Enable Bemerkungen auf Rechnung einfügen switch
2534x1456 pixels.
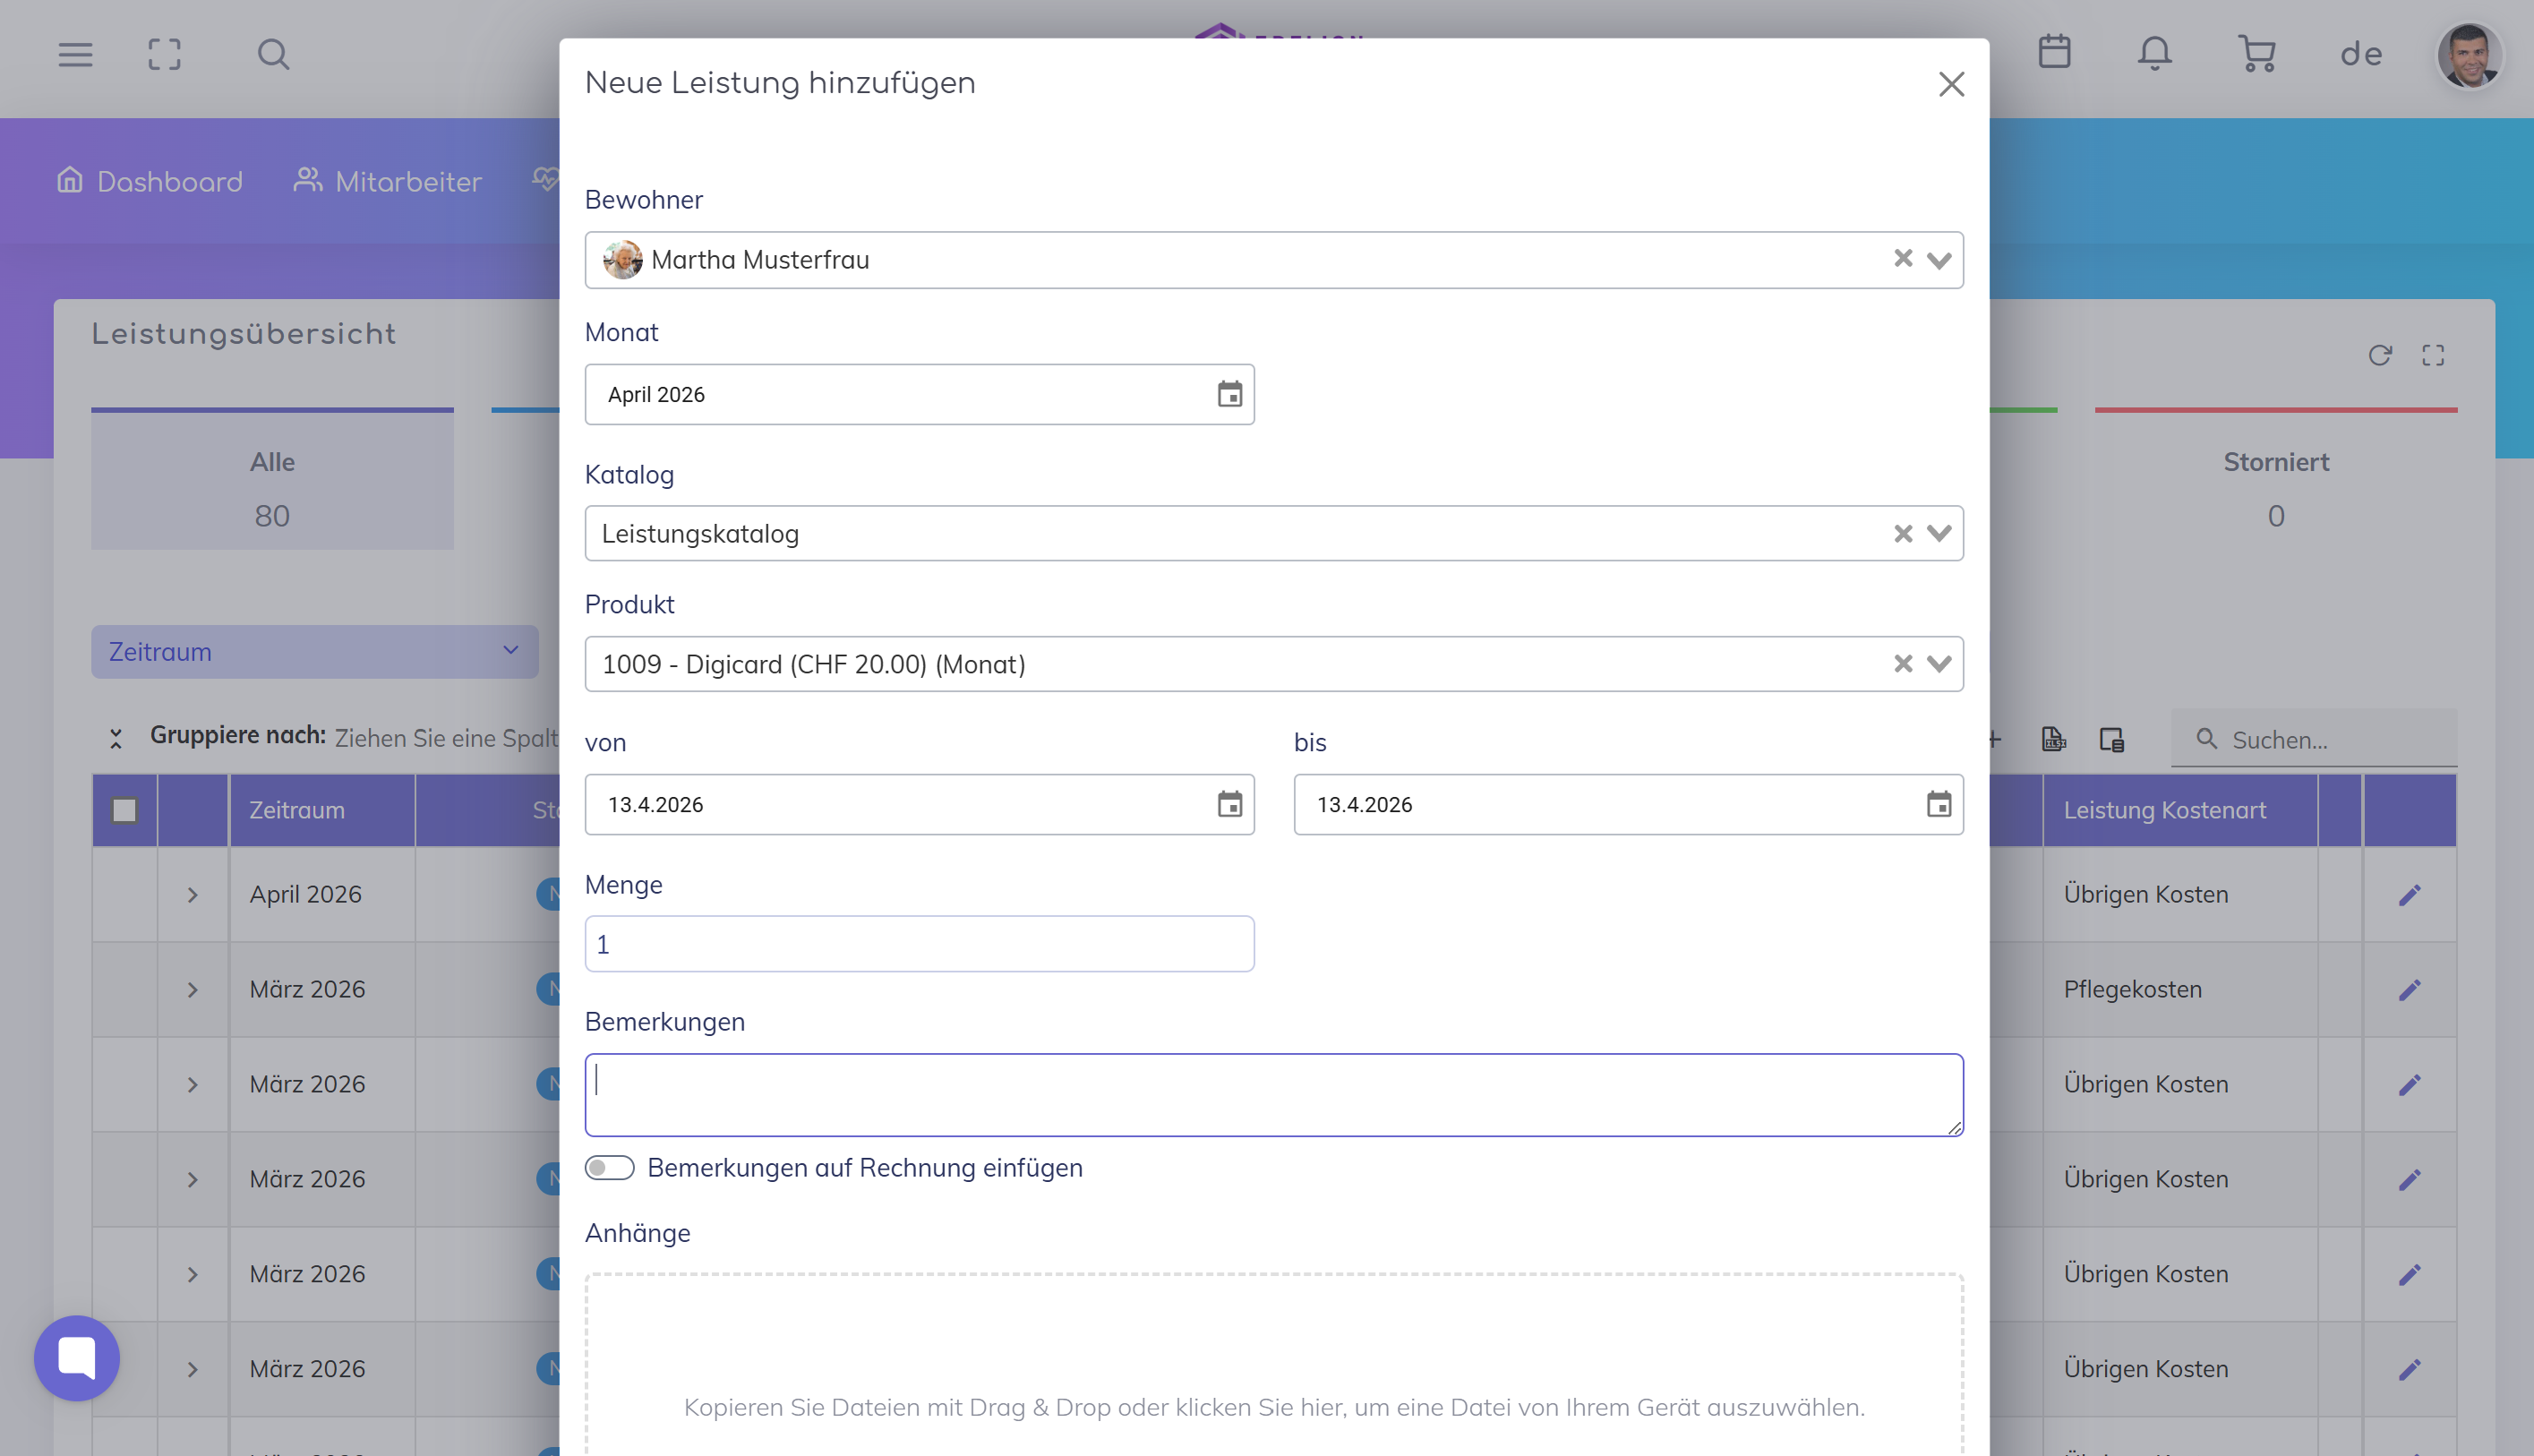[610, 1168]
